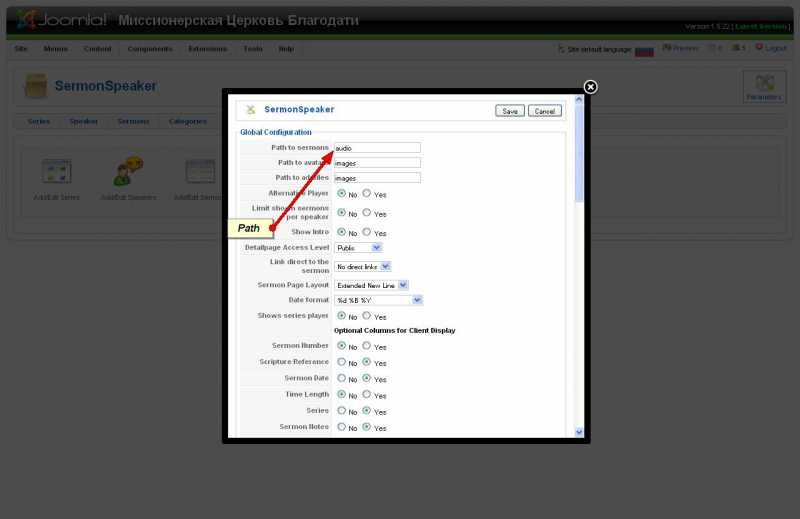This screenshot has width=800, height=519.
Task: Click the vertical scrollbar thumb in dialog
Action: click(579, 153)
